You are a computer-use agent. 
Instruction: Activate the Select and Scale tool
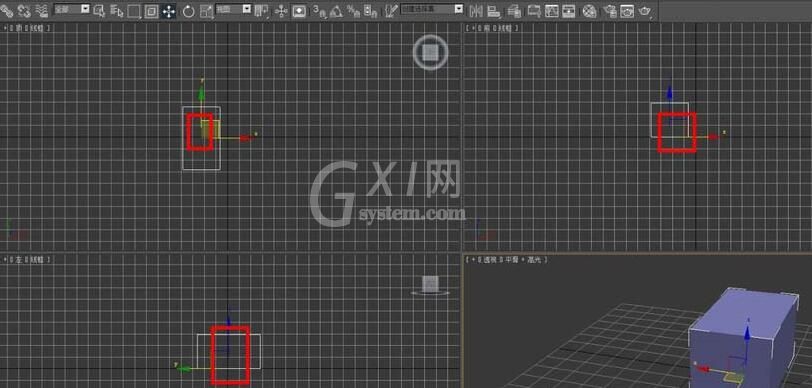tap(207, 11)
